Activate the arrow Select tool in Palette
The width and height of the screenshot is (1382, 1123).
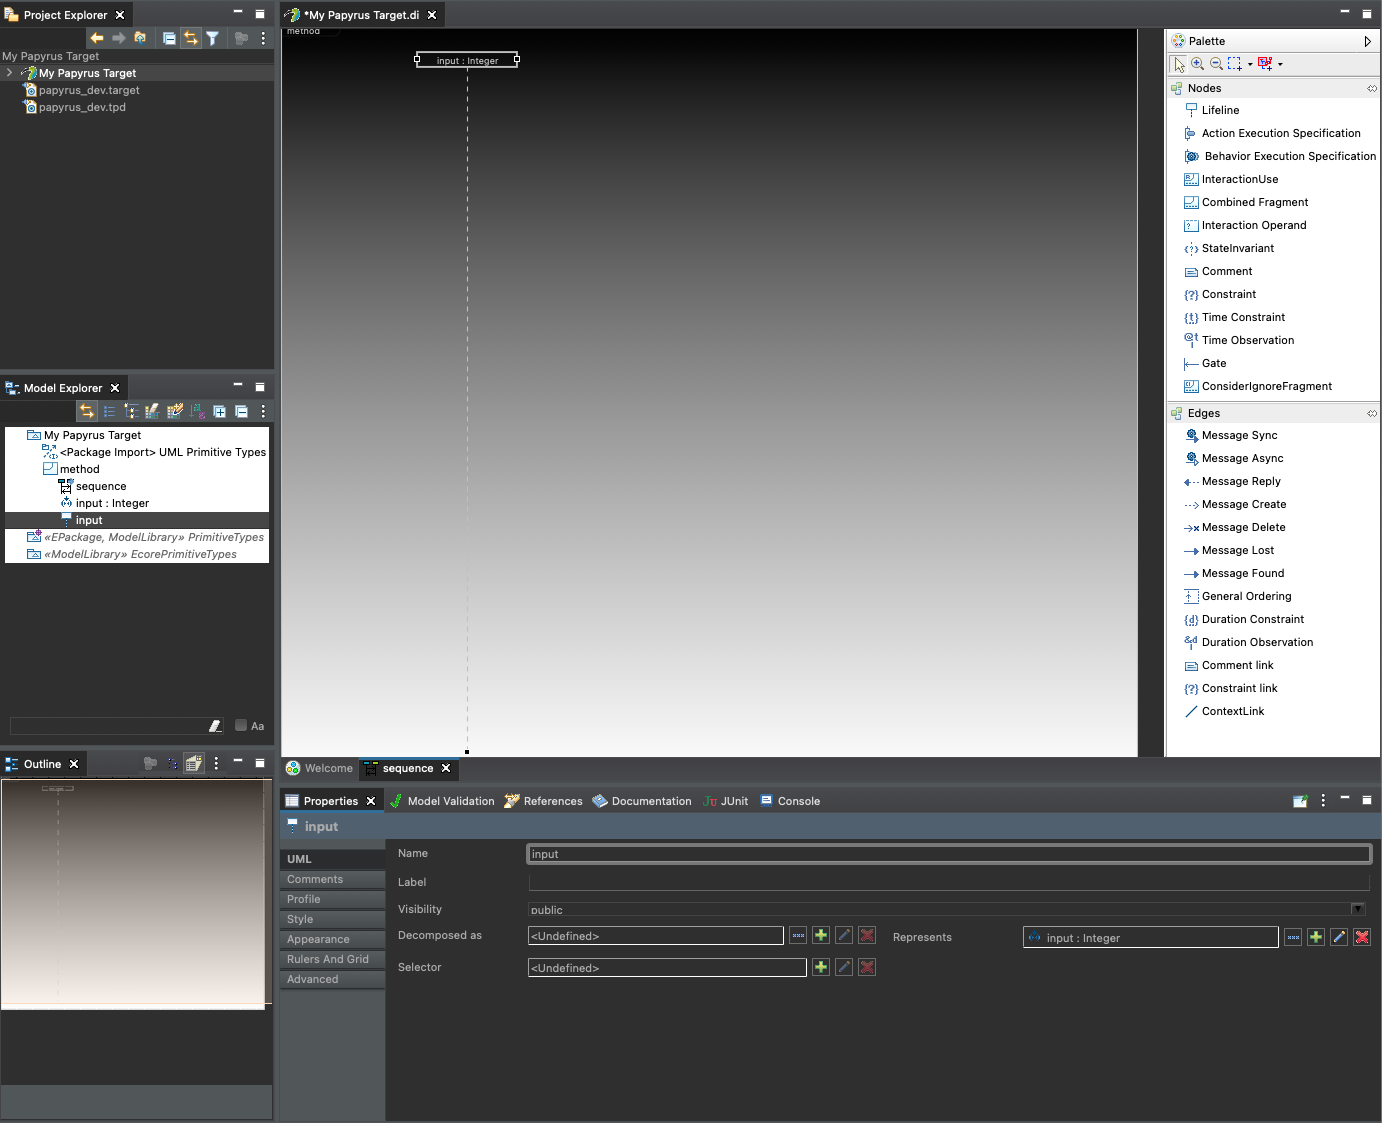click(x=1179, y=63)
